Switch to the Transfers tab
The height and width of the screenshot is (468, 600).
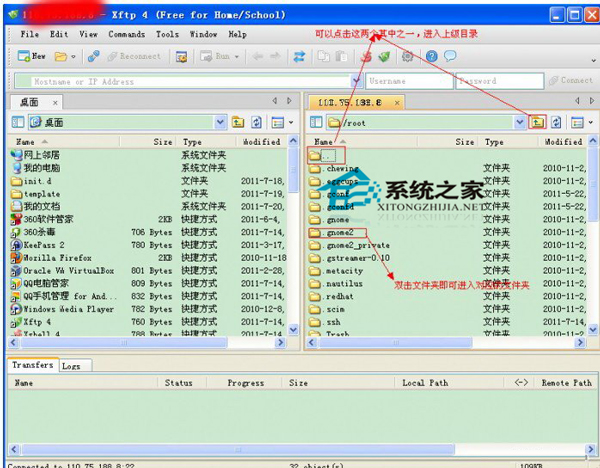(x=33, y=365)
